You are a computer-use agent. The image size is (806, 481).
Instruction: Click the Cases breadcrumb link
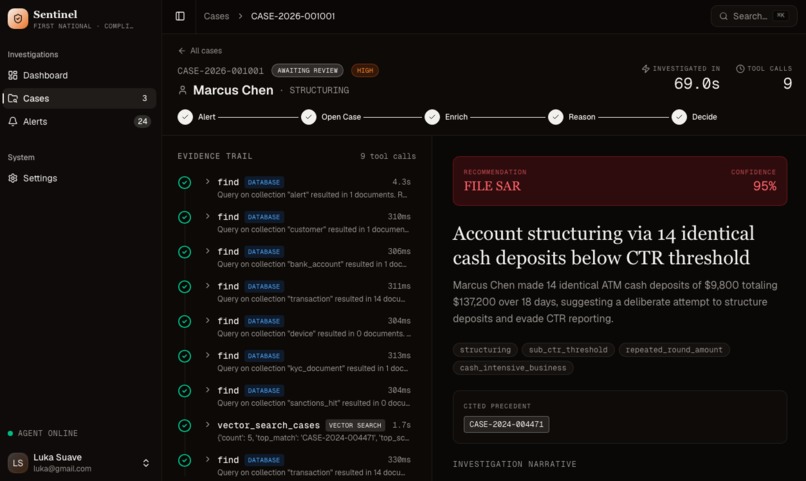tap(216, 16)
